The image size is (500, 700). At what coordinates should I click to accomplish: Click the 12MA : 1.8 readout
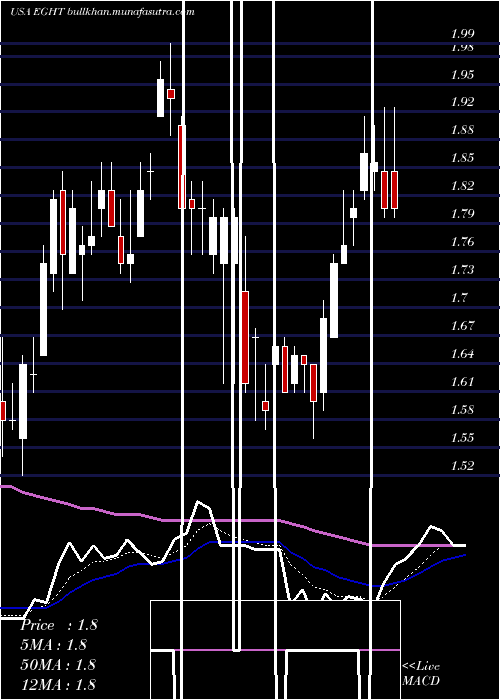[x=58, y=684]
